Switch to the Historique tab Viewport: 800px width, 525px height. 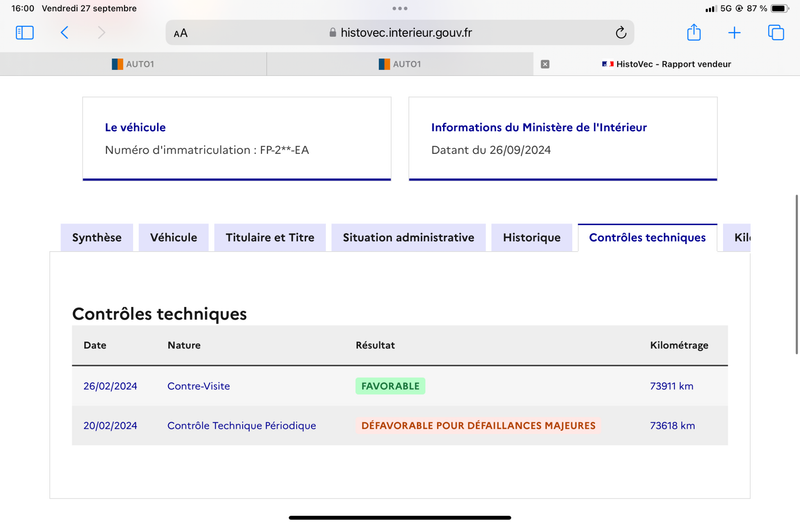tap(532, 237)
